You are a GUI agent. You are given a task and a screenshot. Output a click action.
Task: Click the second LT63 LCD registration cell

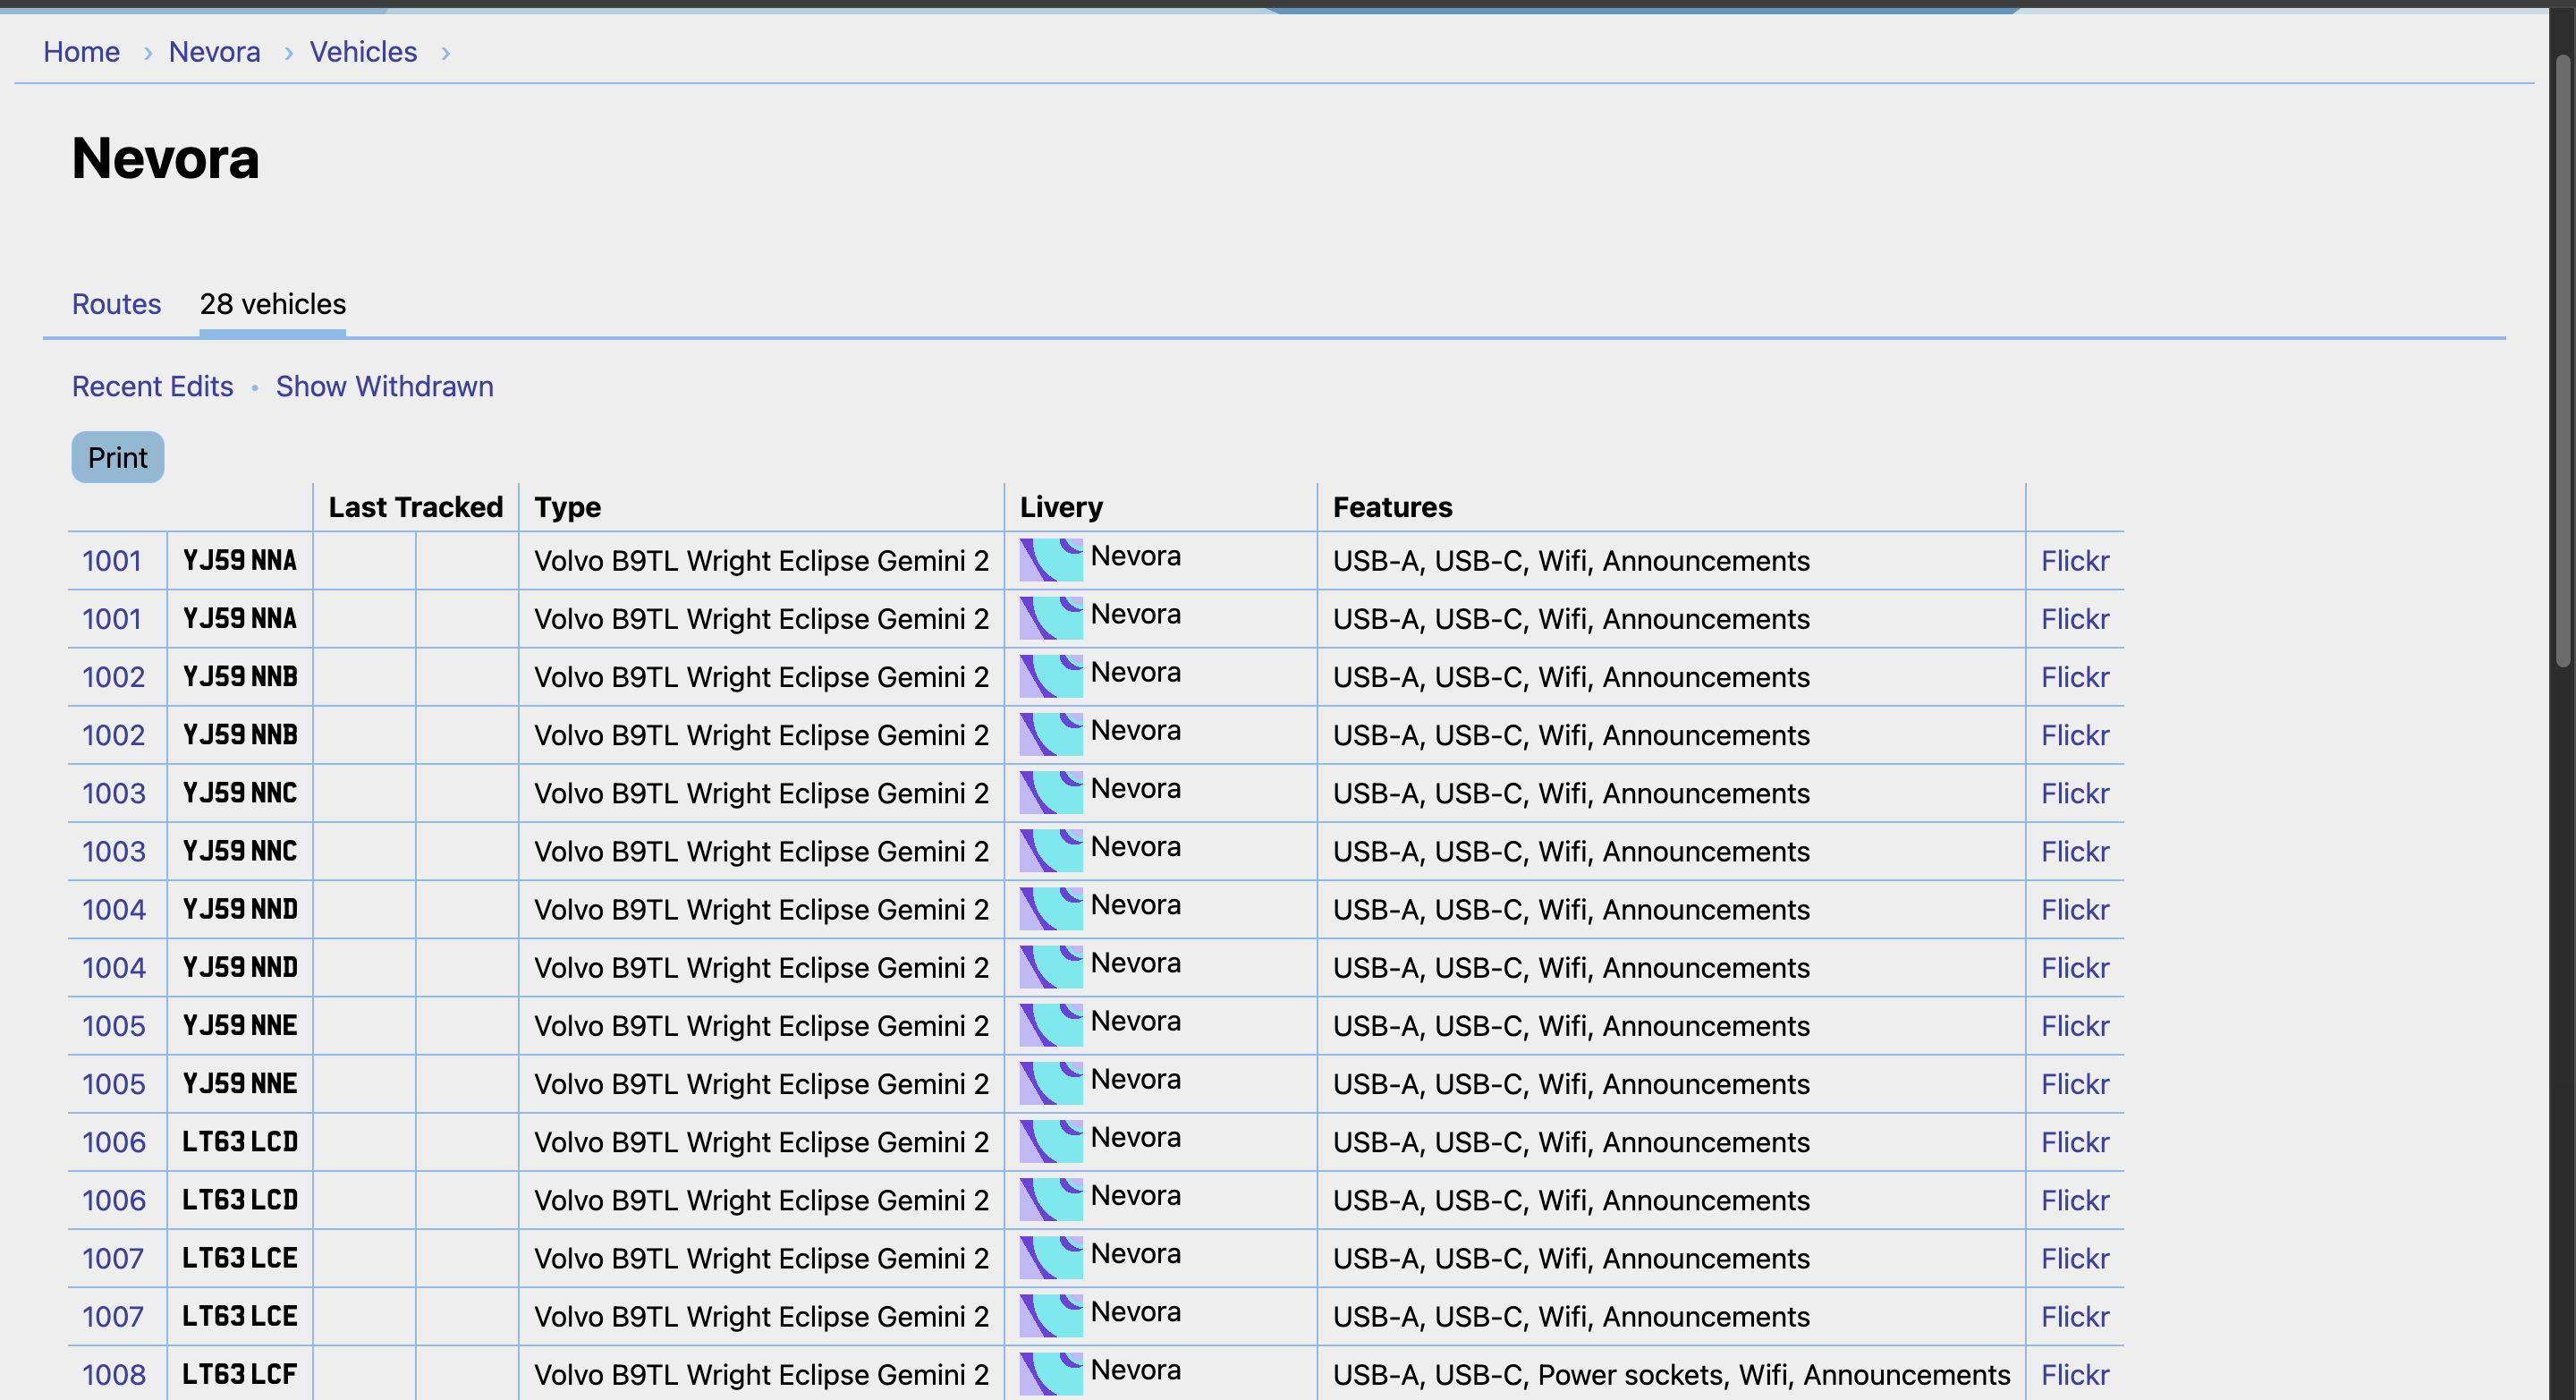click(x=240, y=1200)
